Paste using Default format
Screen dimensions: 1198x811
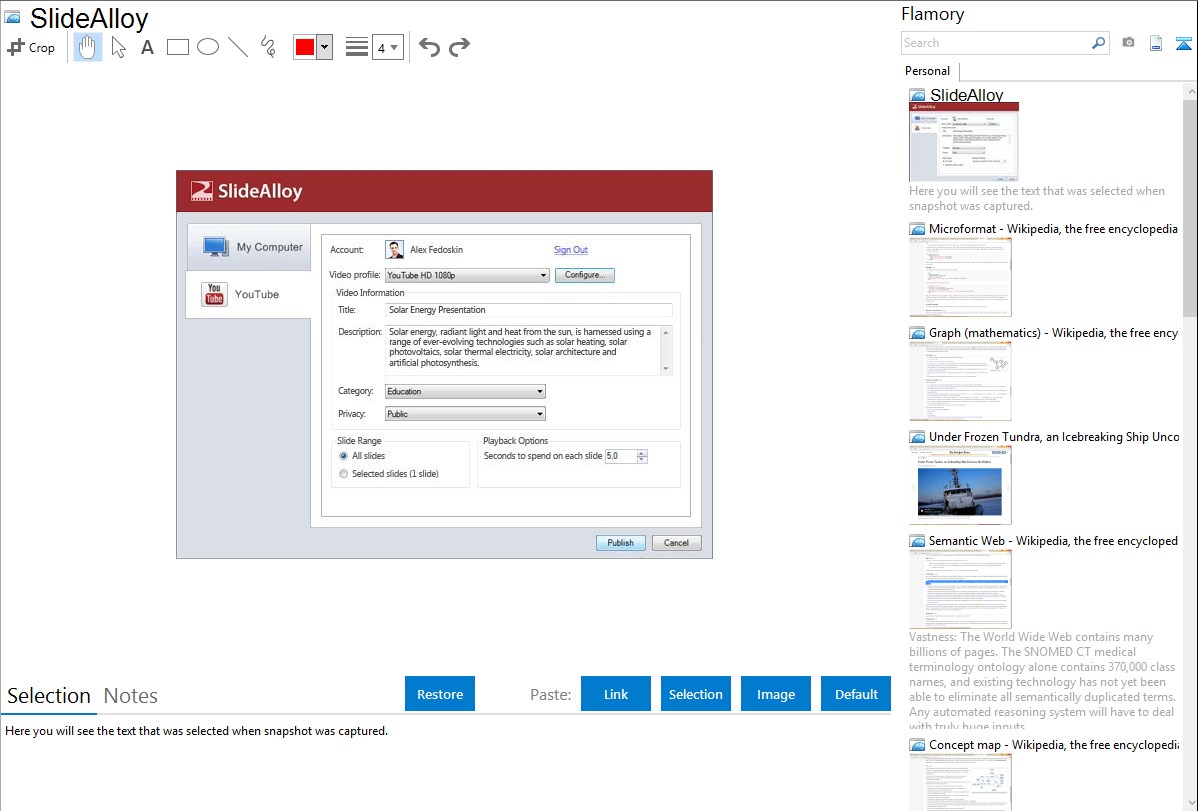click(856, 694)
